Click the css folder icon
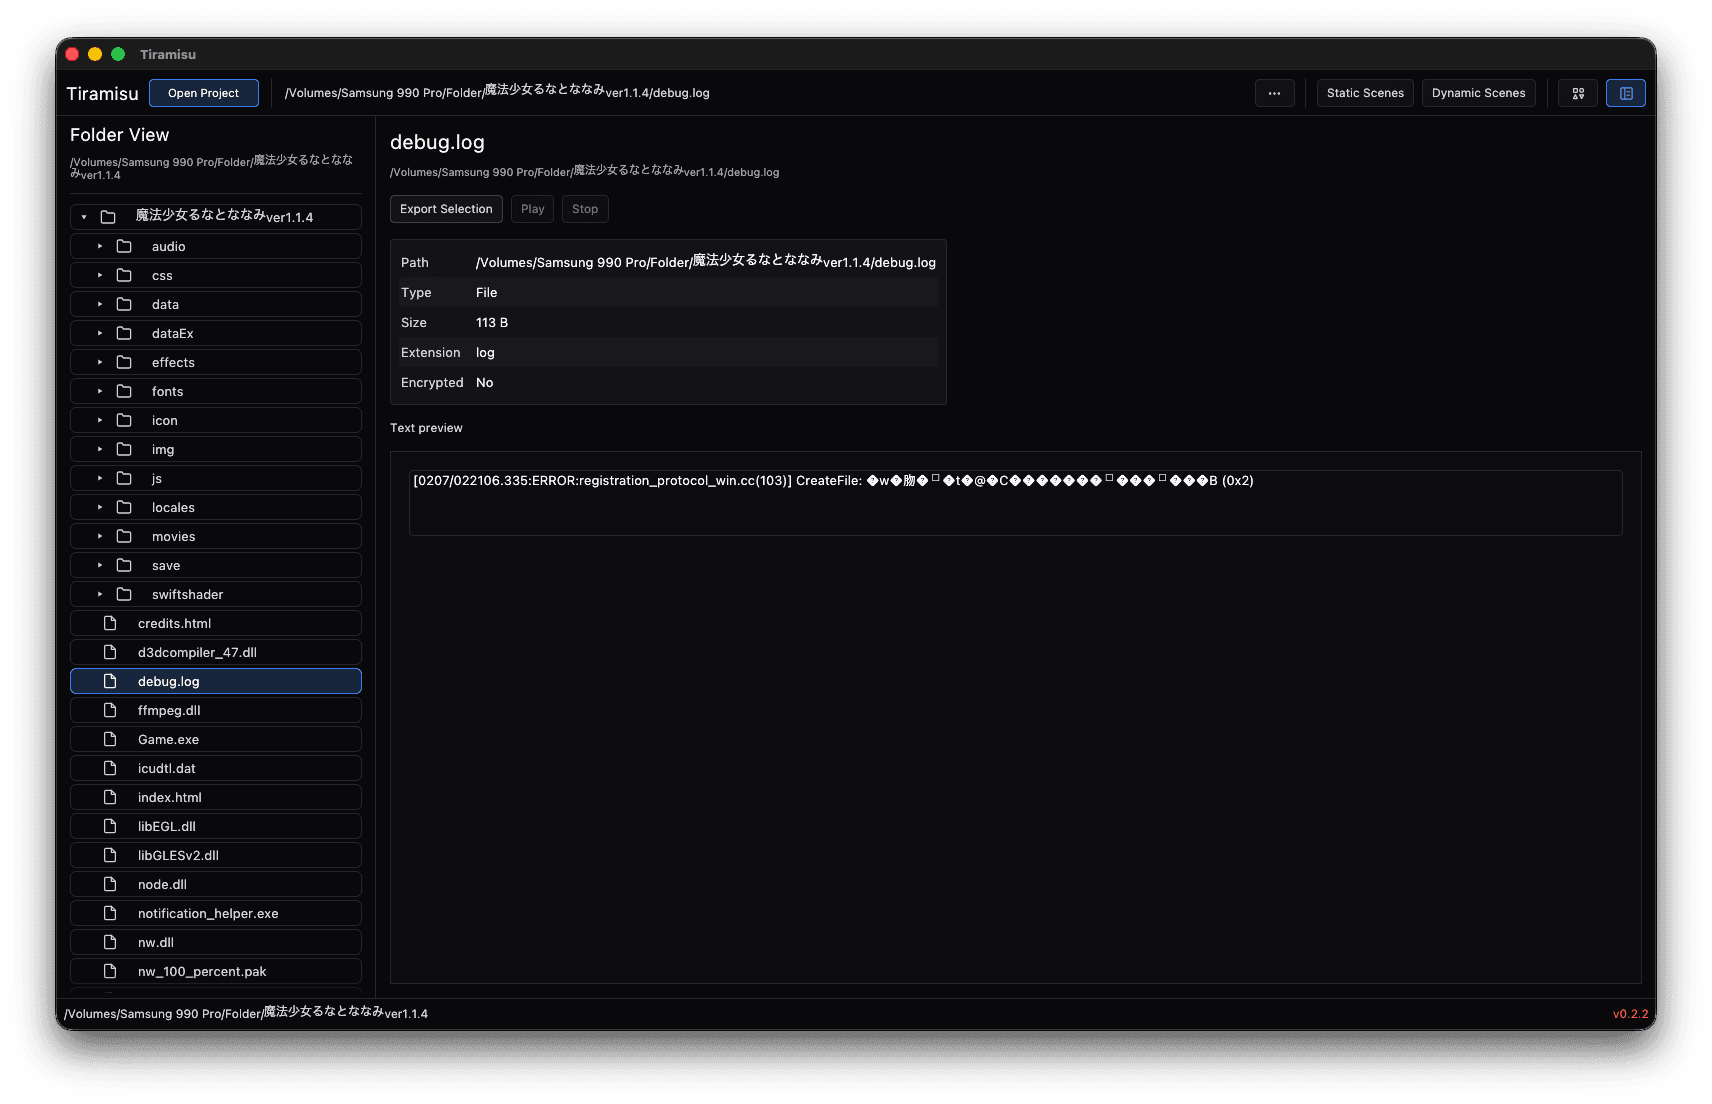Image resolution: width=1712 pixels, height=1104 pixels. coord(124,275)
